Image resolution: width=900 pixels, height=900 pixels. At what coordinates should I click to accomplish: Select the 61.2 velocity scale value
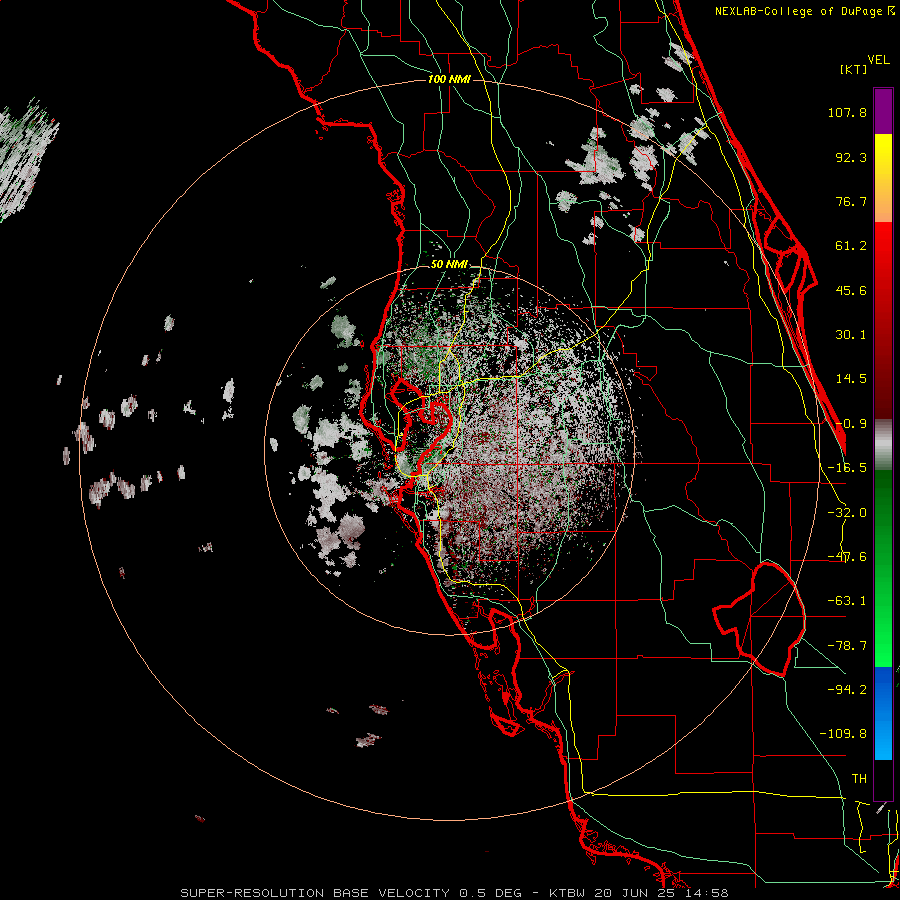851,246
